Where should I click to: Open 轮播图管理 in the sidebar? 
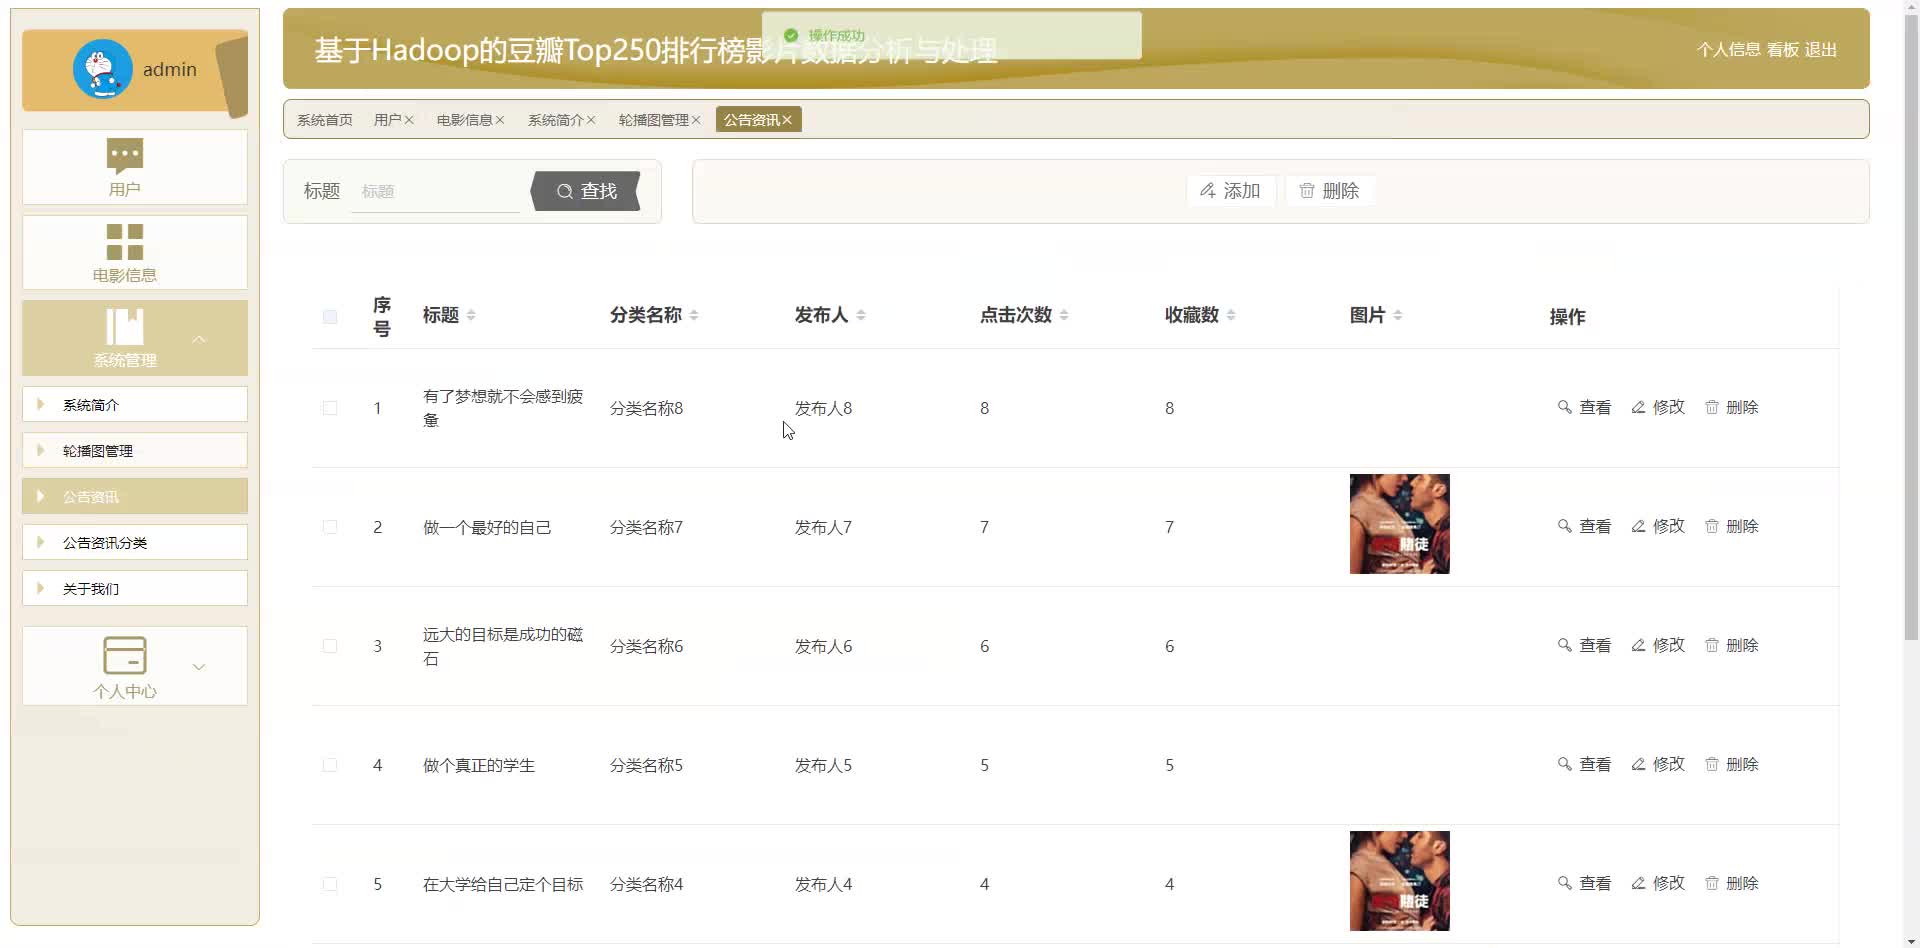tap(135, 451)
